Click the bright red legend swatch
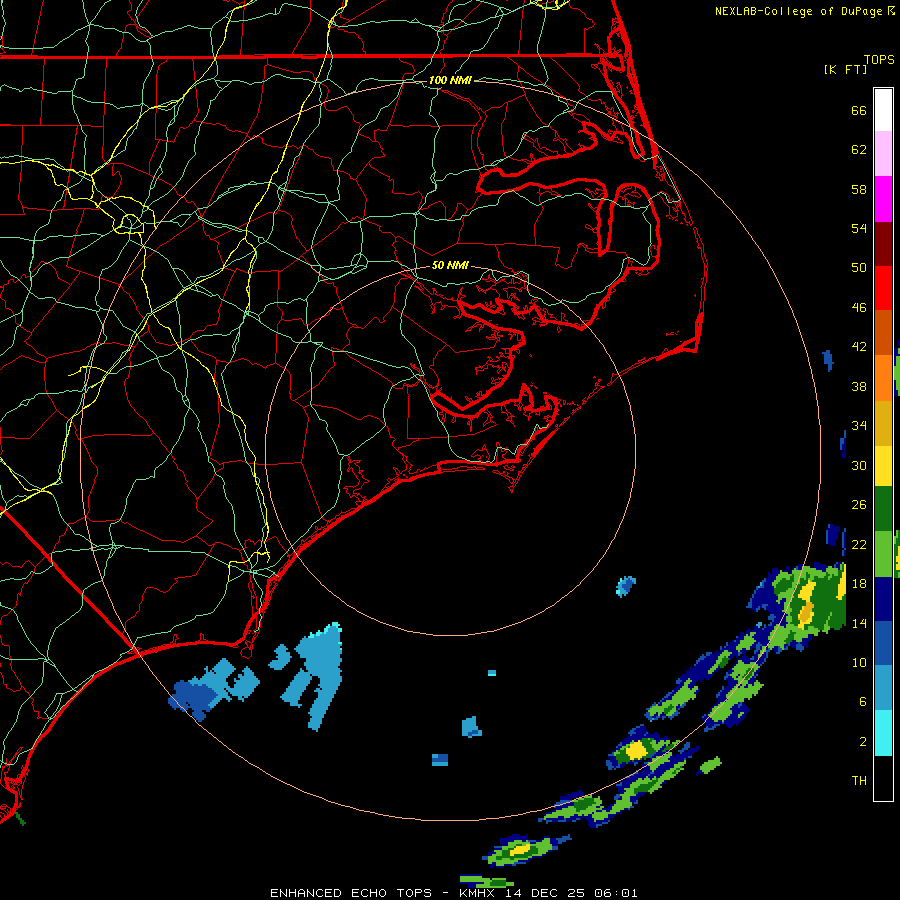 click(883, 288)
